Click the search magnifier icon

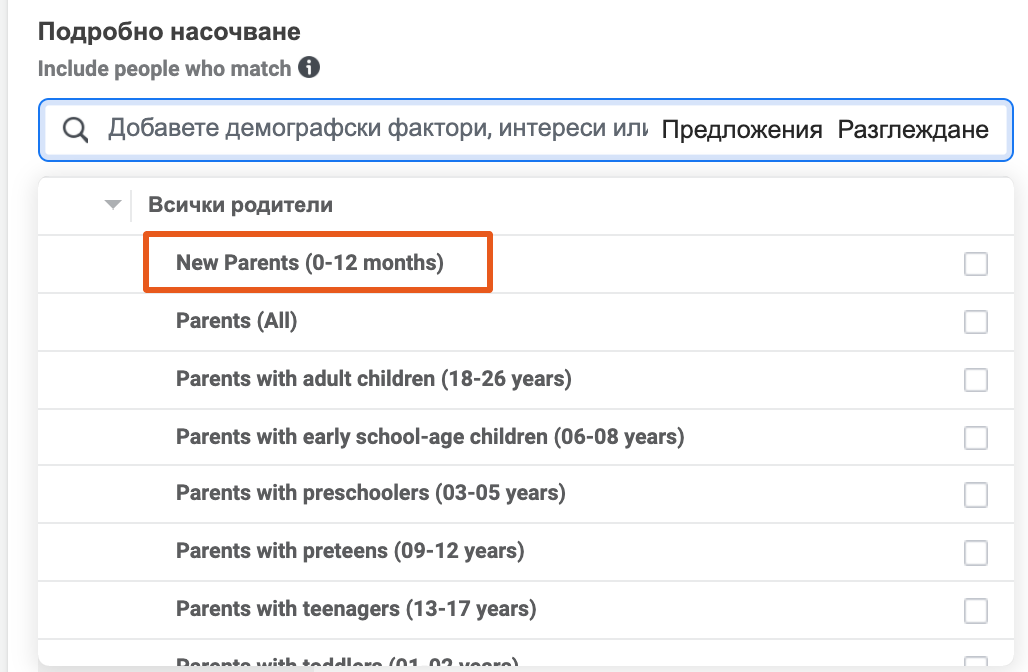[75, 129]
